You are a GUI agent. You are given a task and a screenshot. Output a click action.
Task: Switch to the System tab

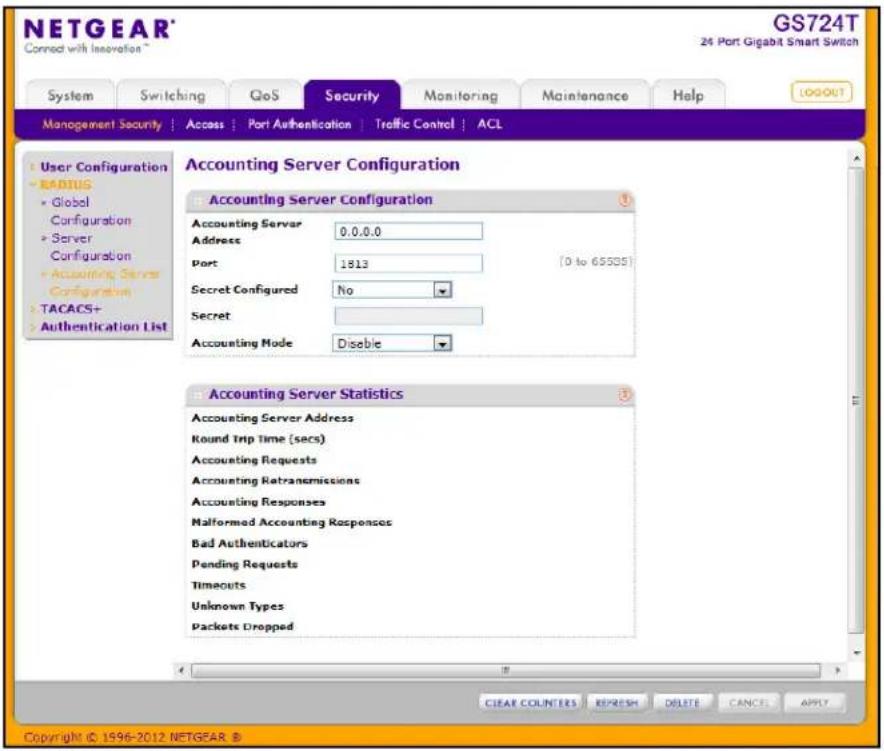70,95
